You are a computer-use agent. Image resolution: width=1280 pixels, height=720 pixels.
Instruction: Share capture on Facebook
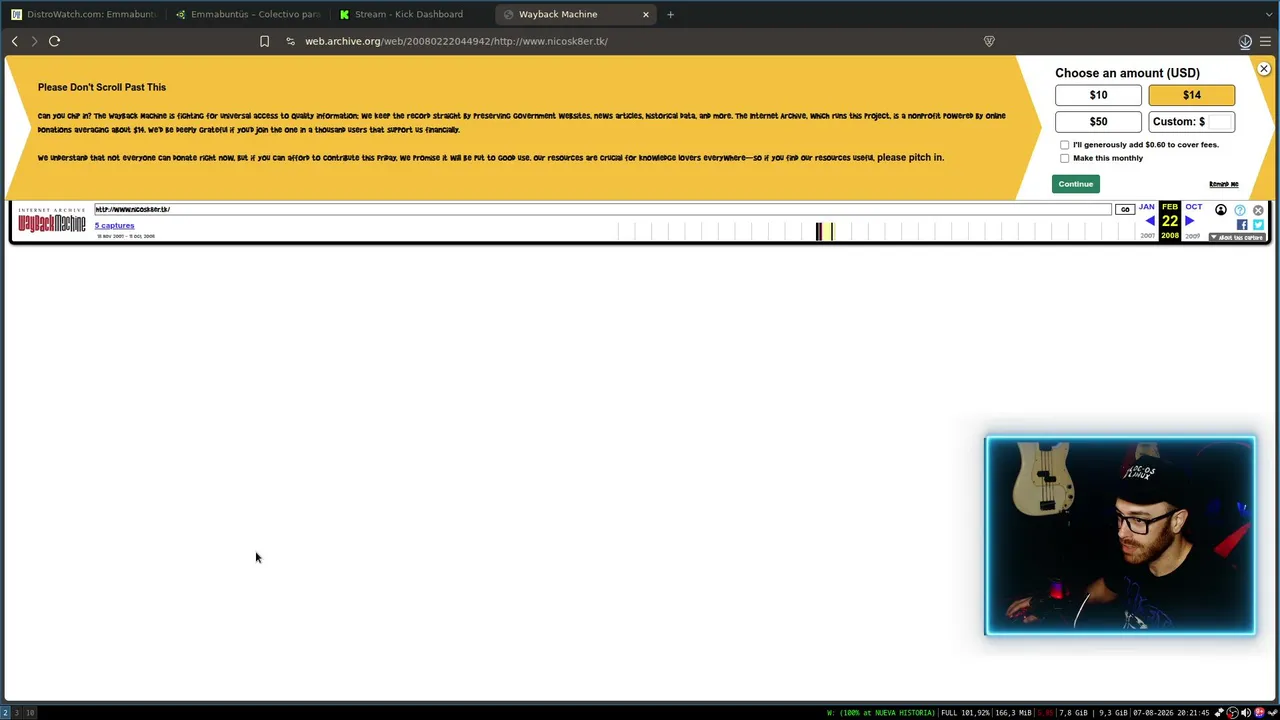(x=1242, y=225)
